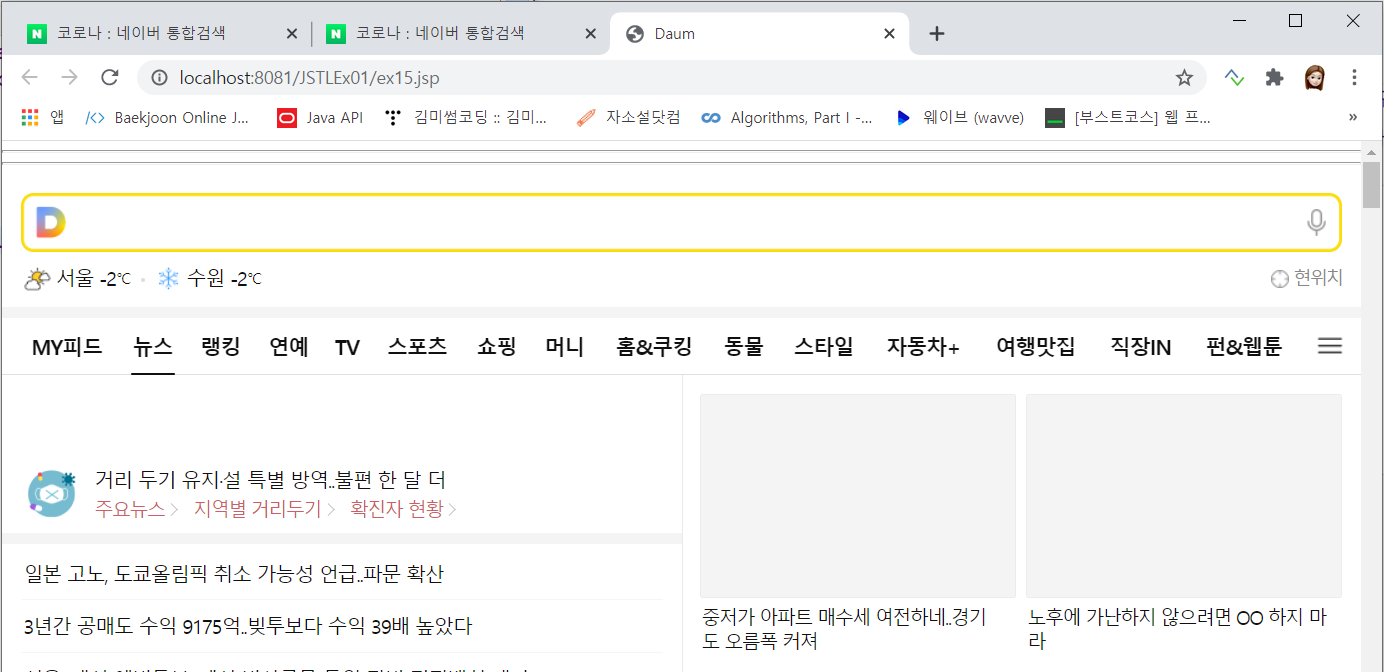
Task: Open Baekjoon Online Judge bookmark
Action: coord(168,118)
